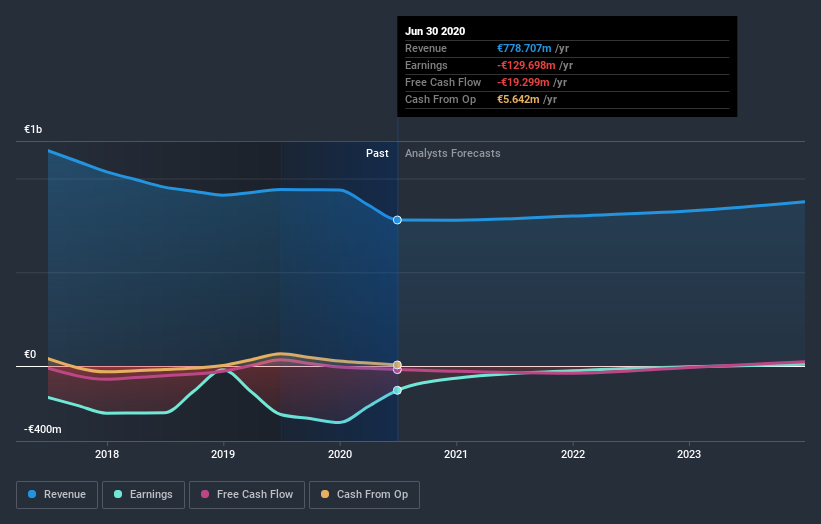The height and width of the screenshot is (524, 821).
Task: Toggle the Free Cash Flow legend button
Action: pos(247,495)
